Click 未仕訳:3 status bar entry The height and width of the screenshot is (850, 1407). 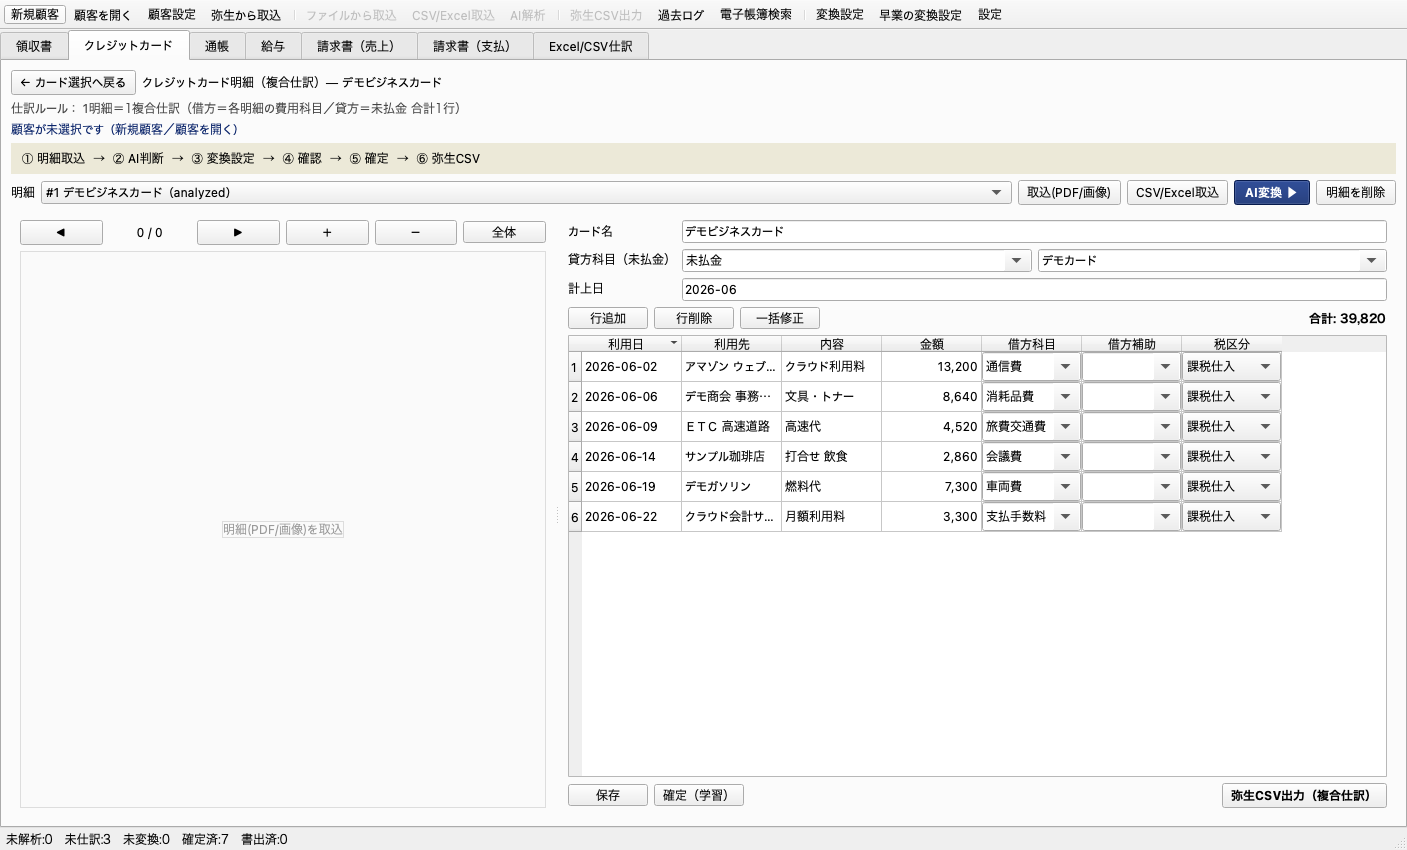click(x=88, y=839)
